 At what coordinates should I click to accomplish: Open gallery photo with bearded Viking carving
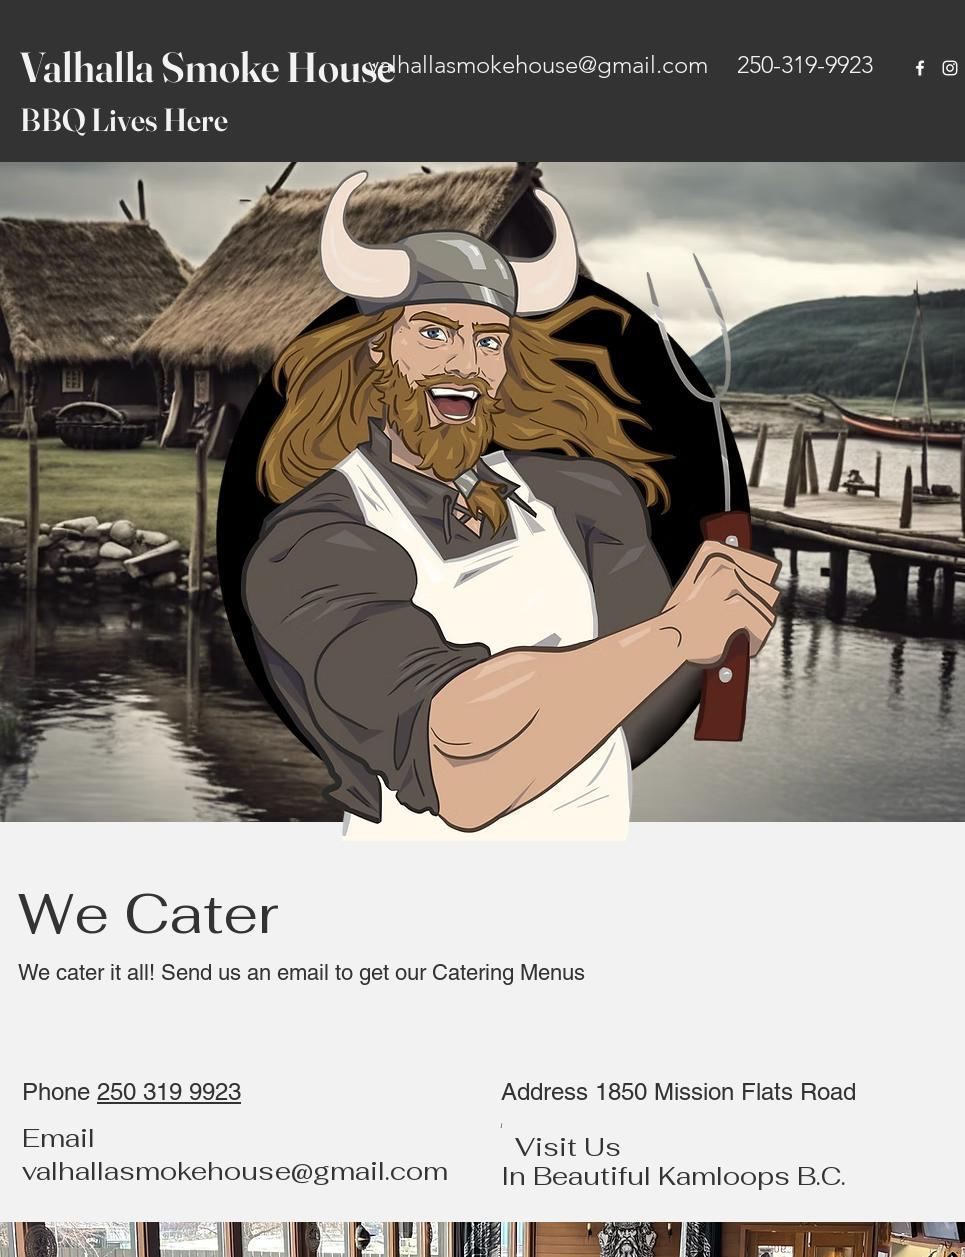(x=612, y=1239)
